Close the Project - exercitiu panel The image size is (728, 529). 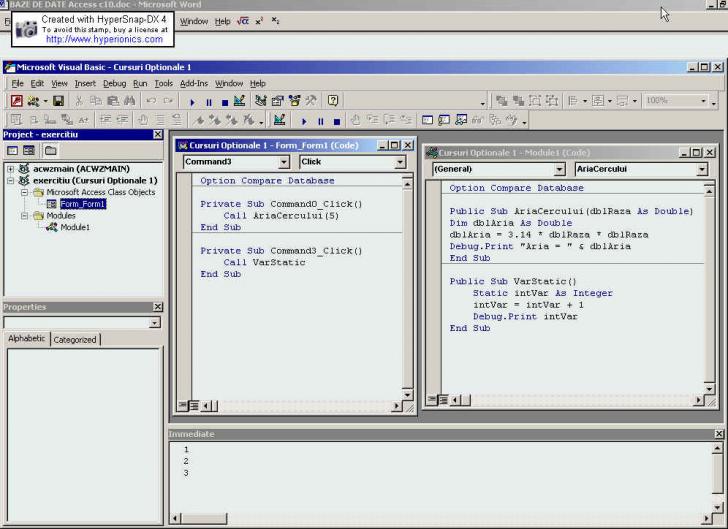158,134
